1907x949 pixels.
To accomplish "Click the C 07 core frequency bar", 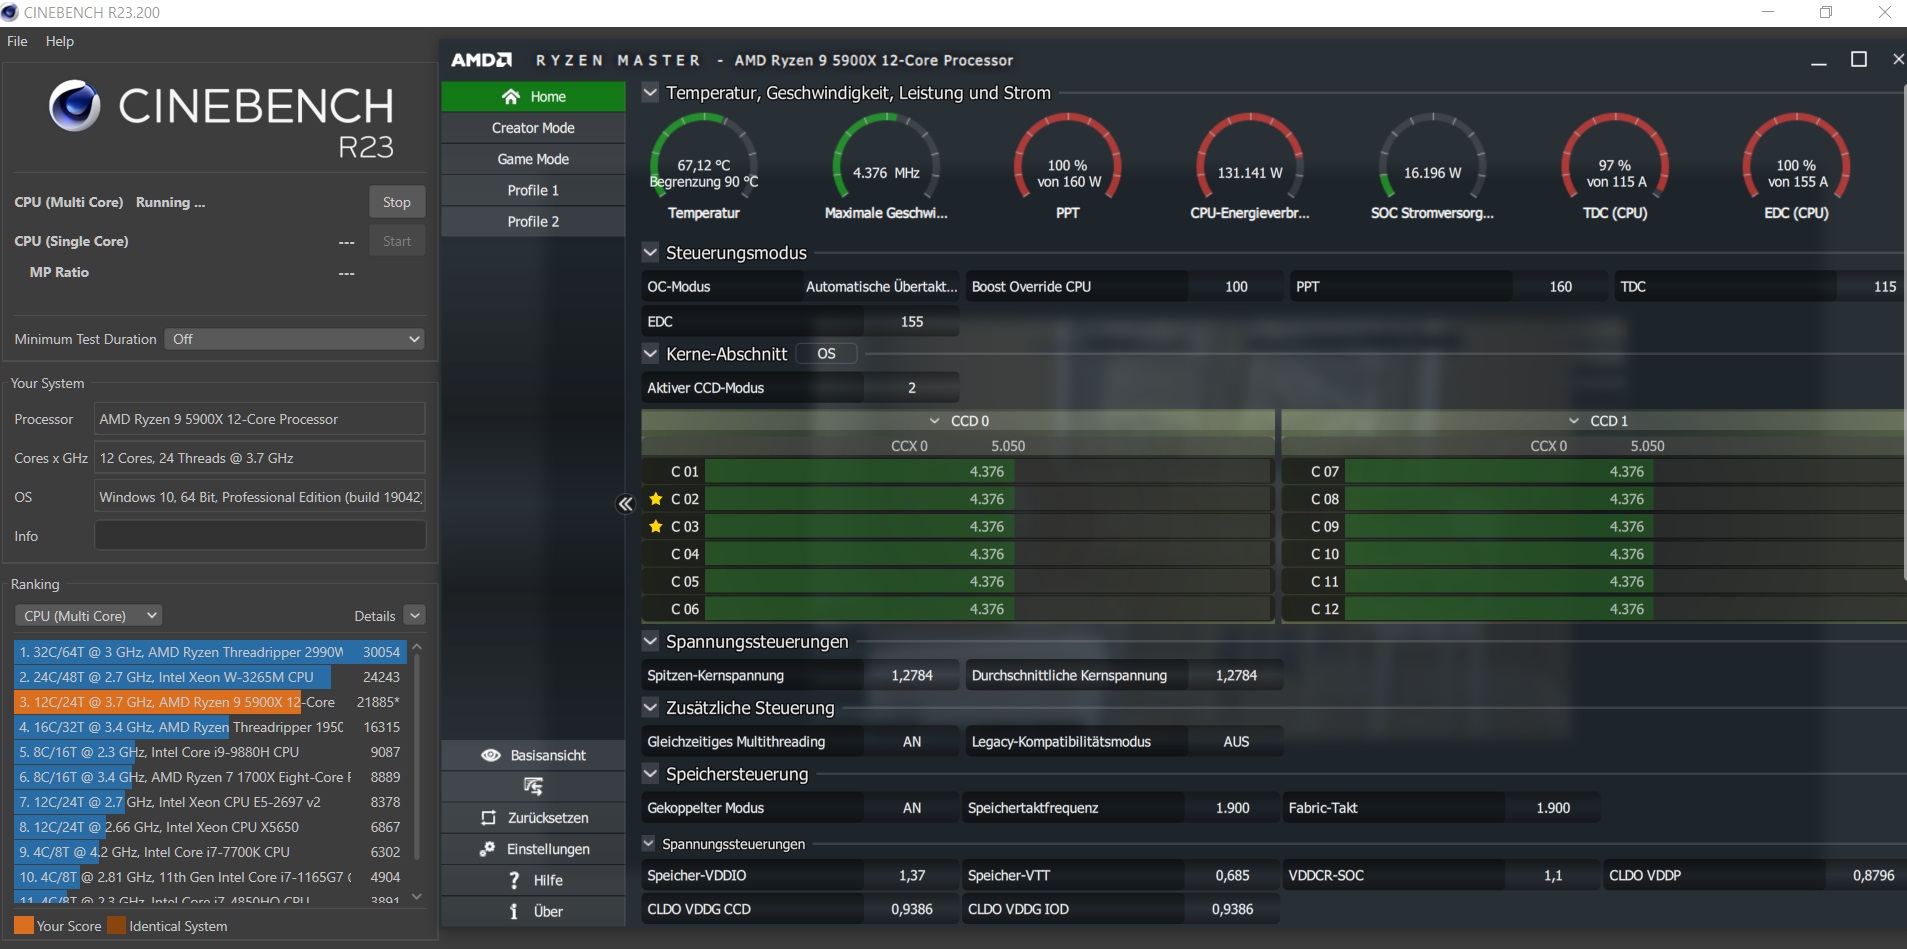I will (x=1624, y=471).
